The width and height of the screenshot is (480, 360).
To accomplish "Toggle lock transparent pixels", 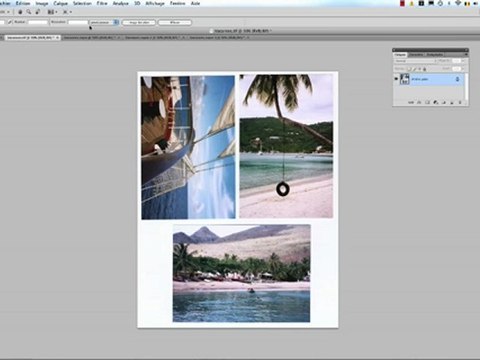I will tap(409, 69).
